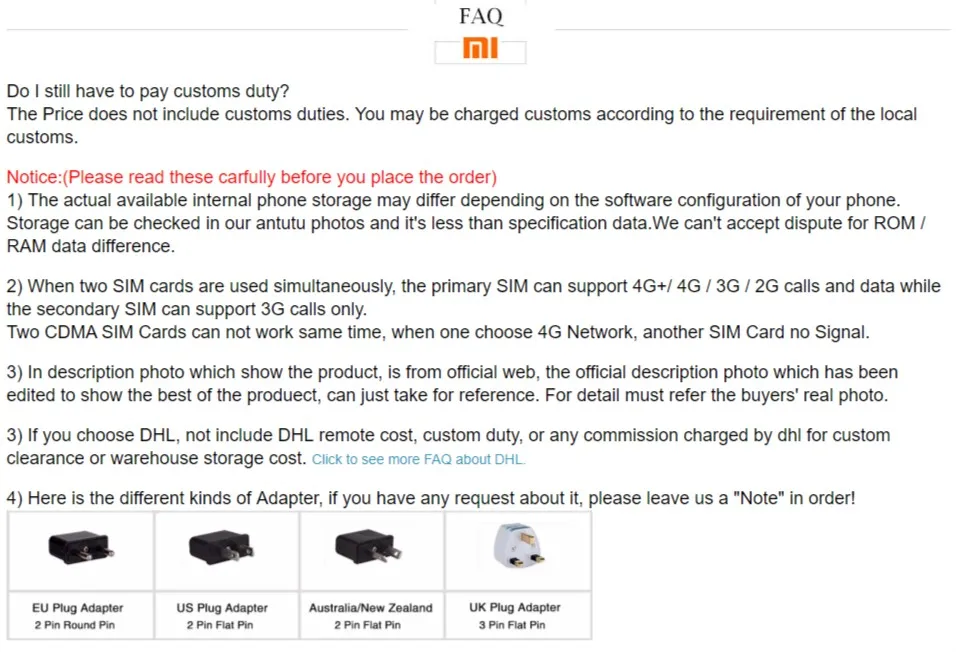
Task: Click the red Notice warning line
Action: (x=252, y=177)
